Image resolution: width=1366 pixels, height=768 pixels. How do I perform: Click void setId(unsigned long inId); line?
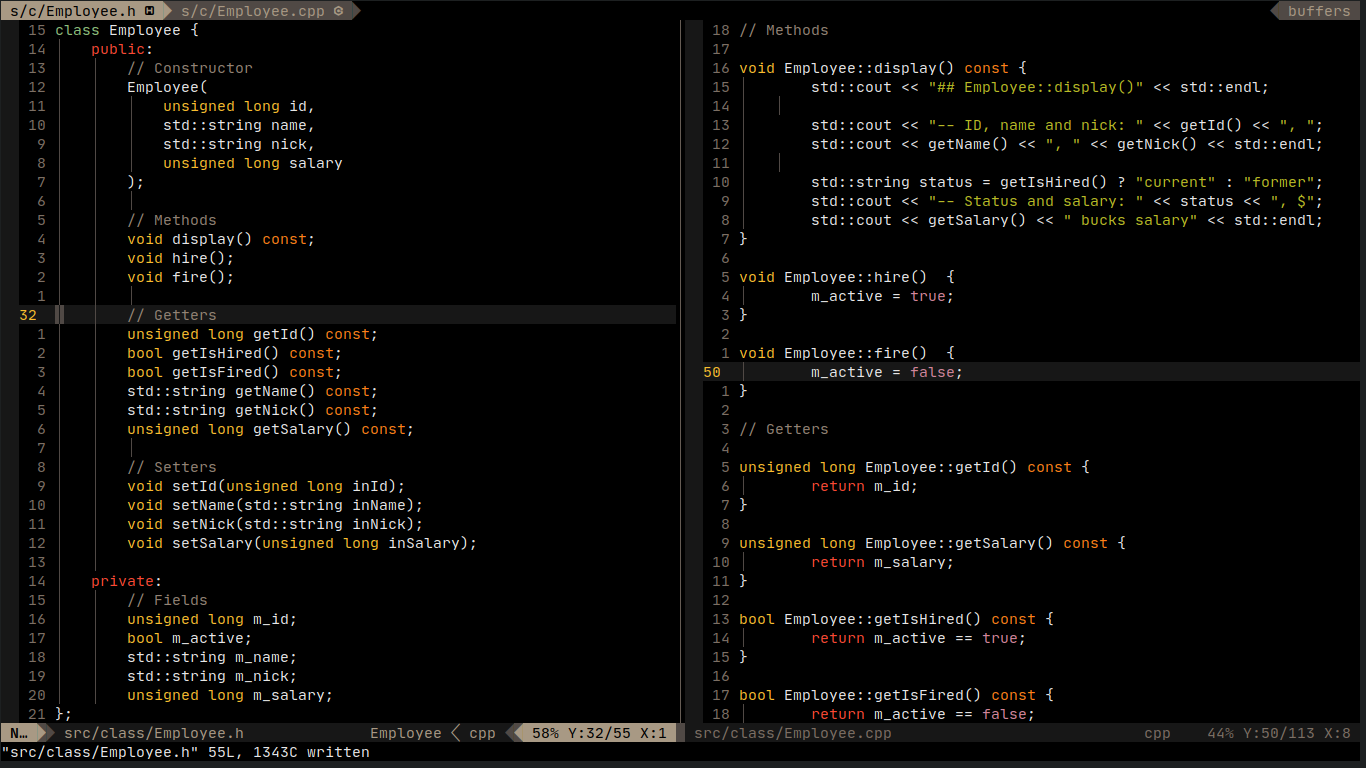[266, 486]
